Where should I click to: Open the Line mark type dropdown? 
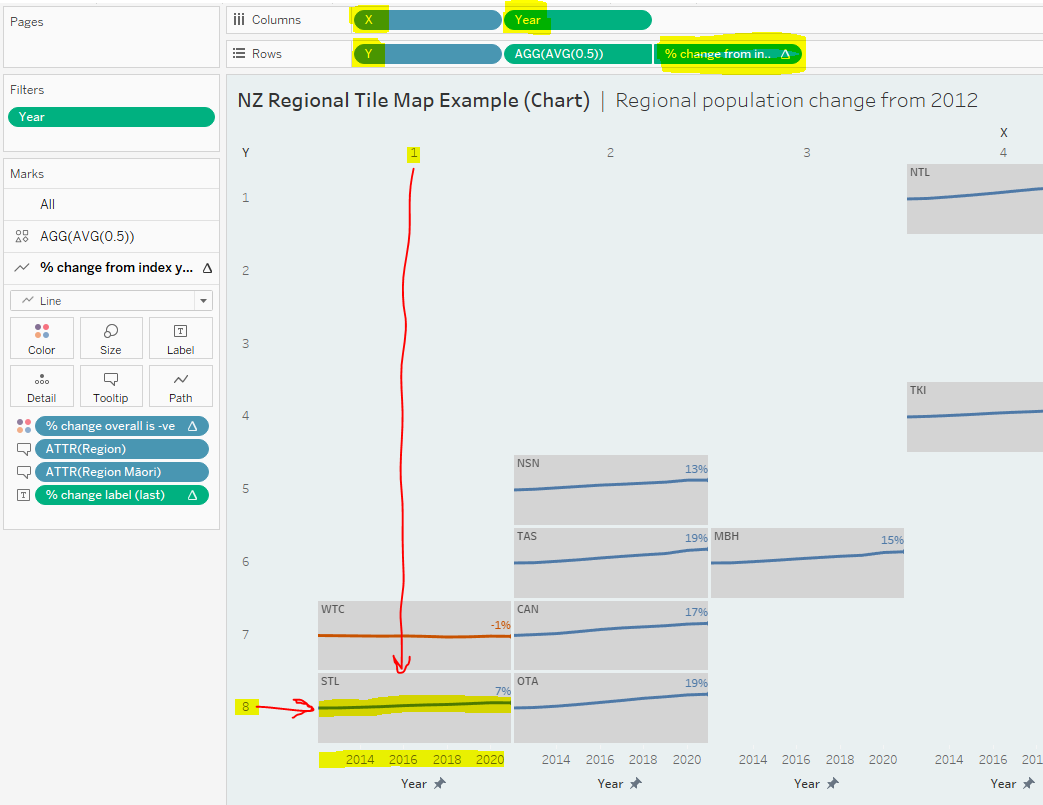coord(111,300)
